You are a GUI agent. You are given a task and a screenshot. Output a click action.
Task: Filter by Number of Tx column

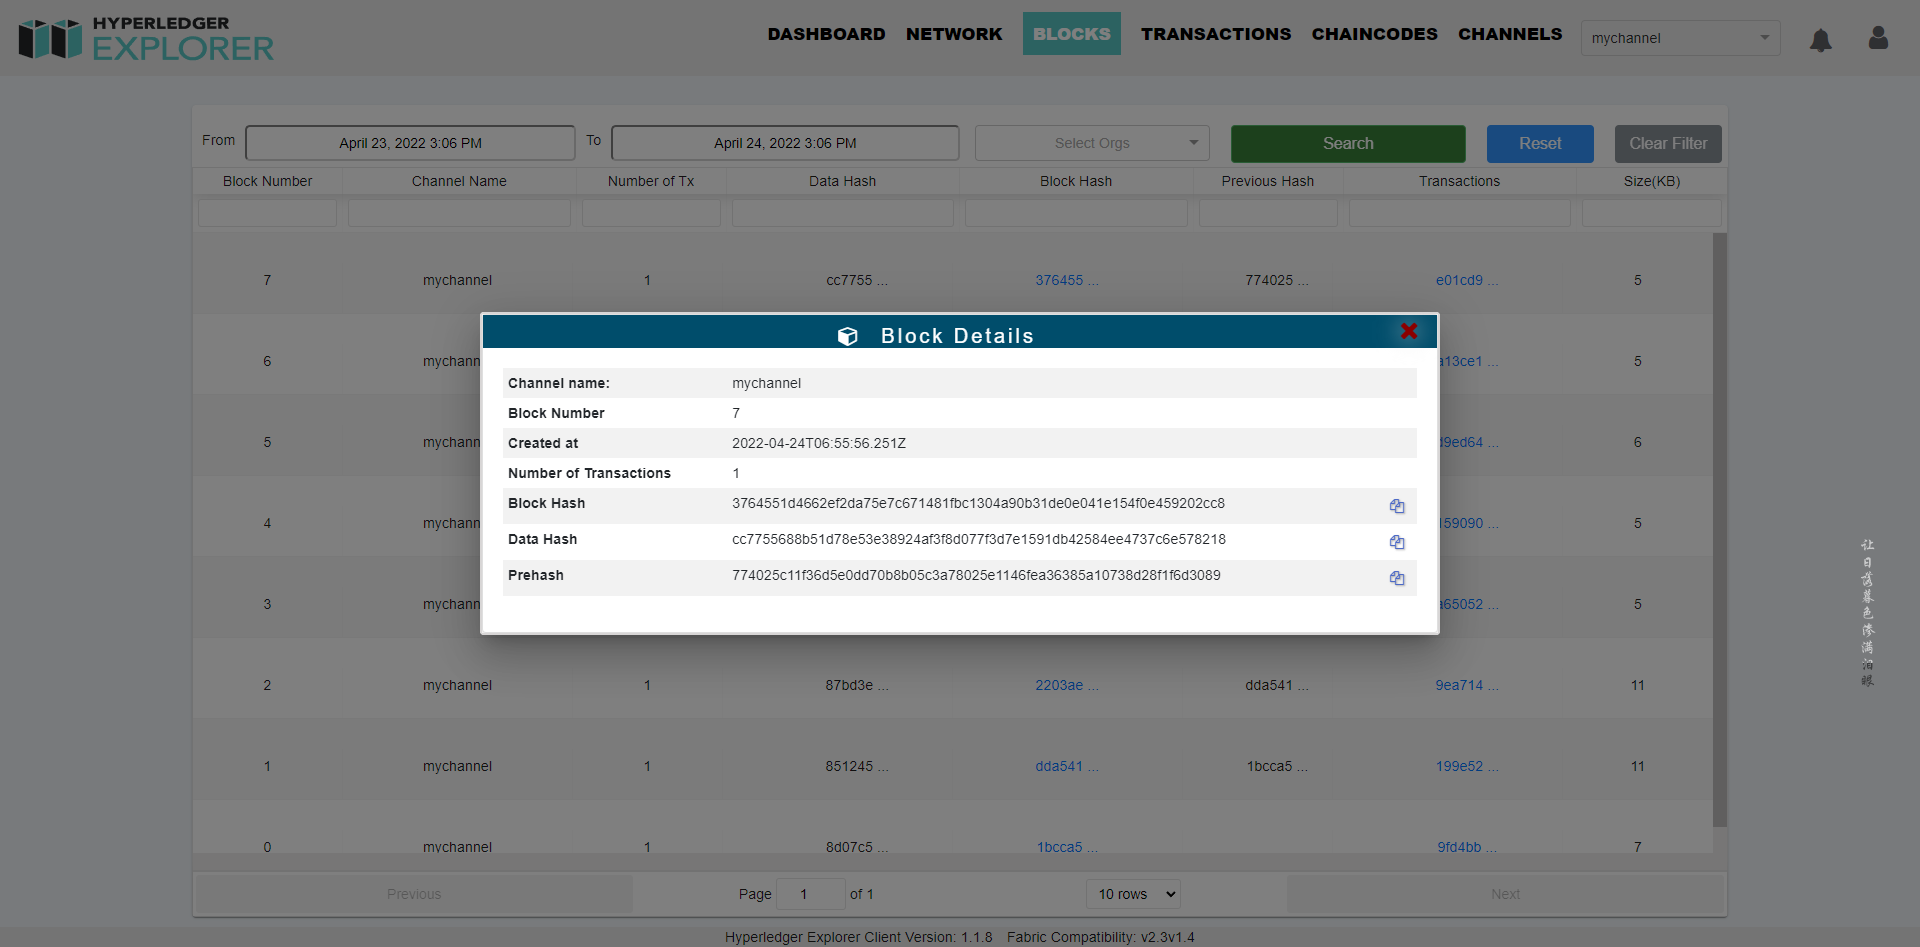(x=651, y=213)
